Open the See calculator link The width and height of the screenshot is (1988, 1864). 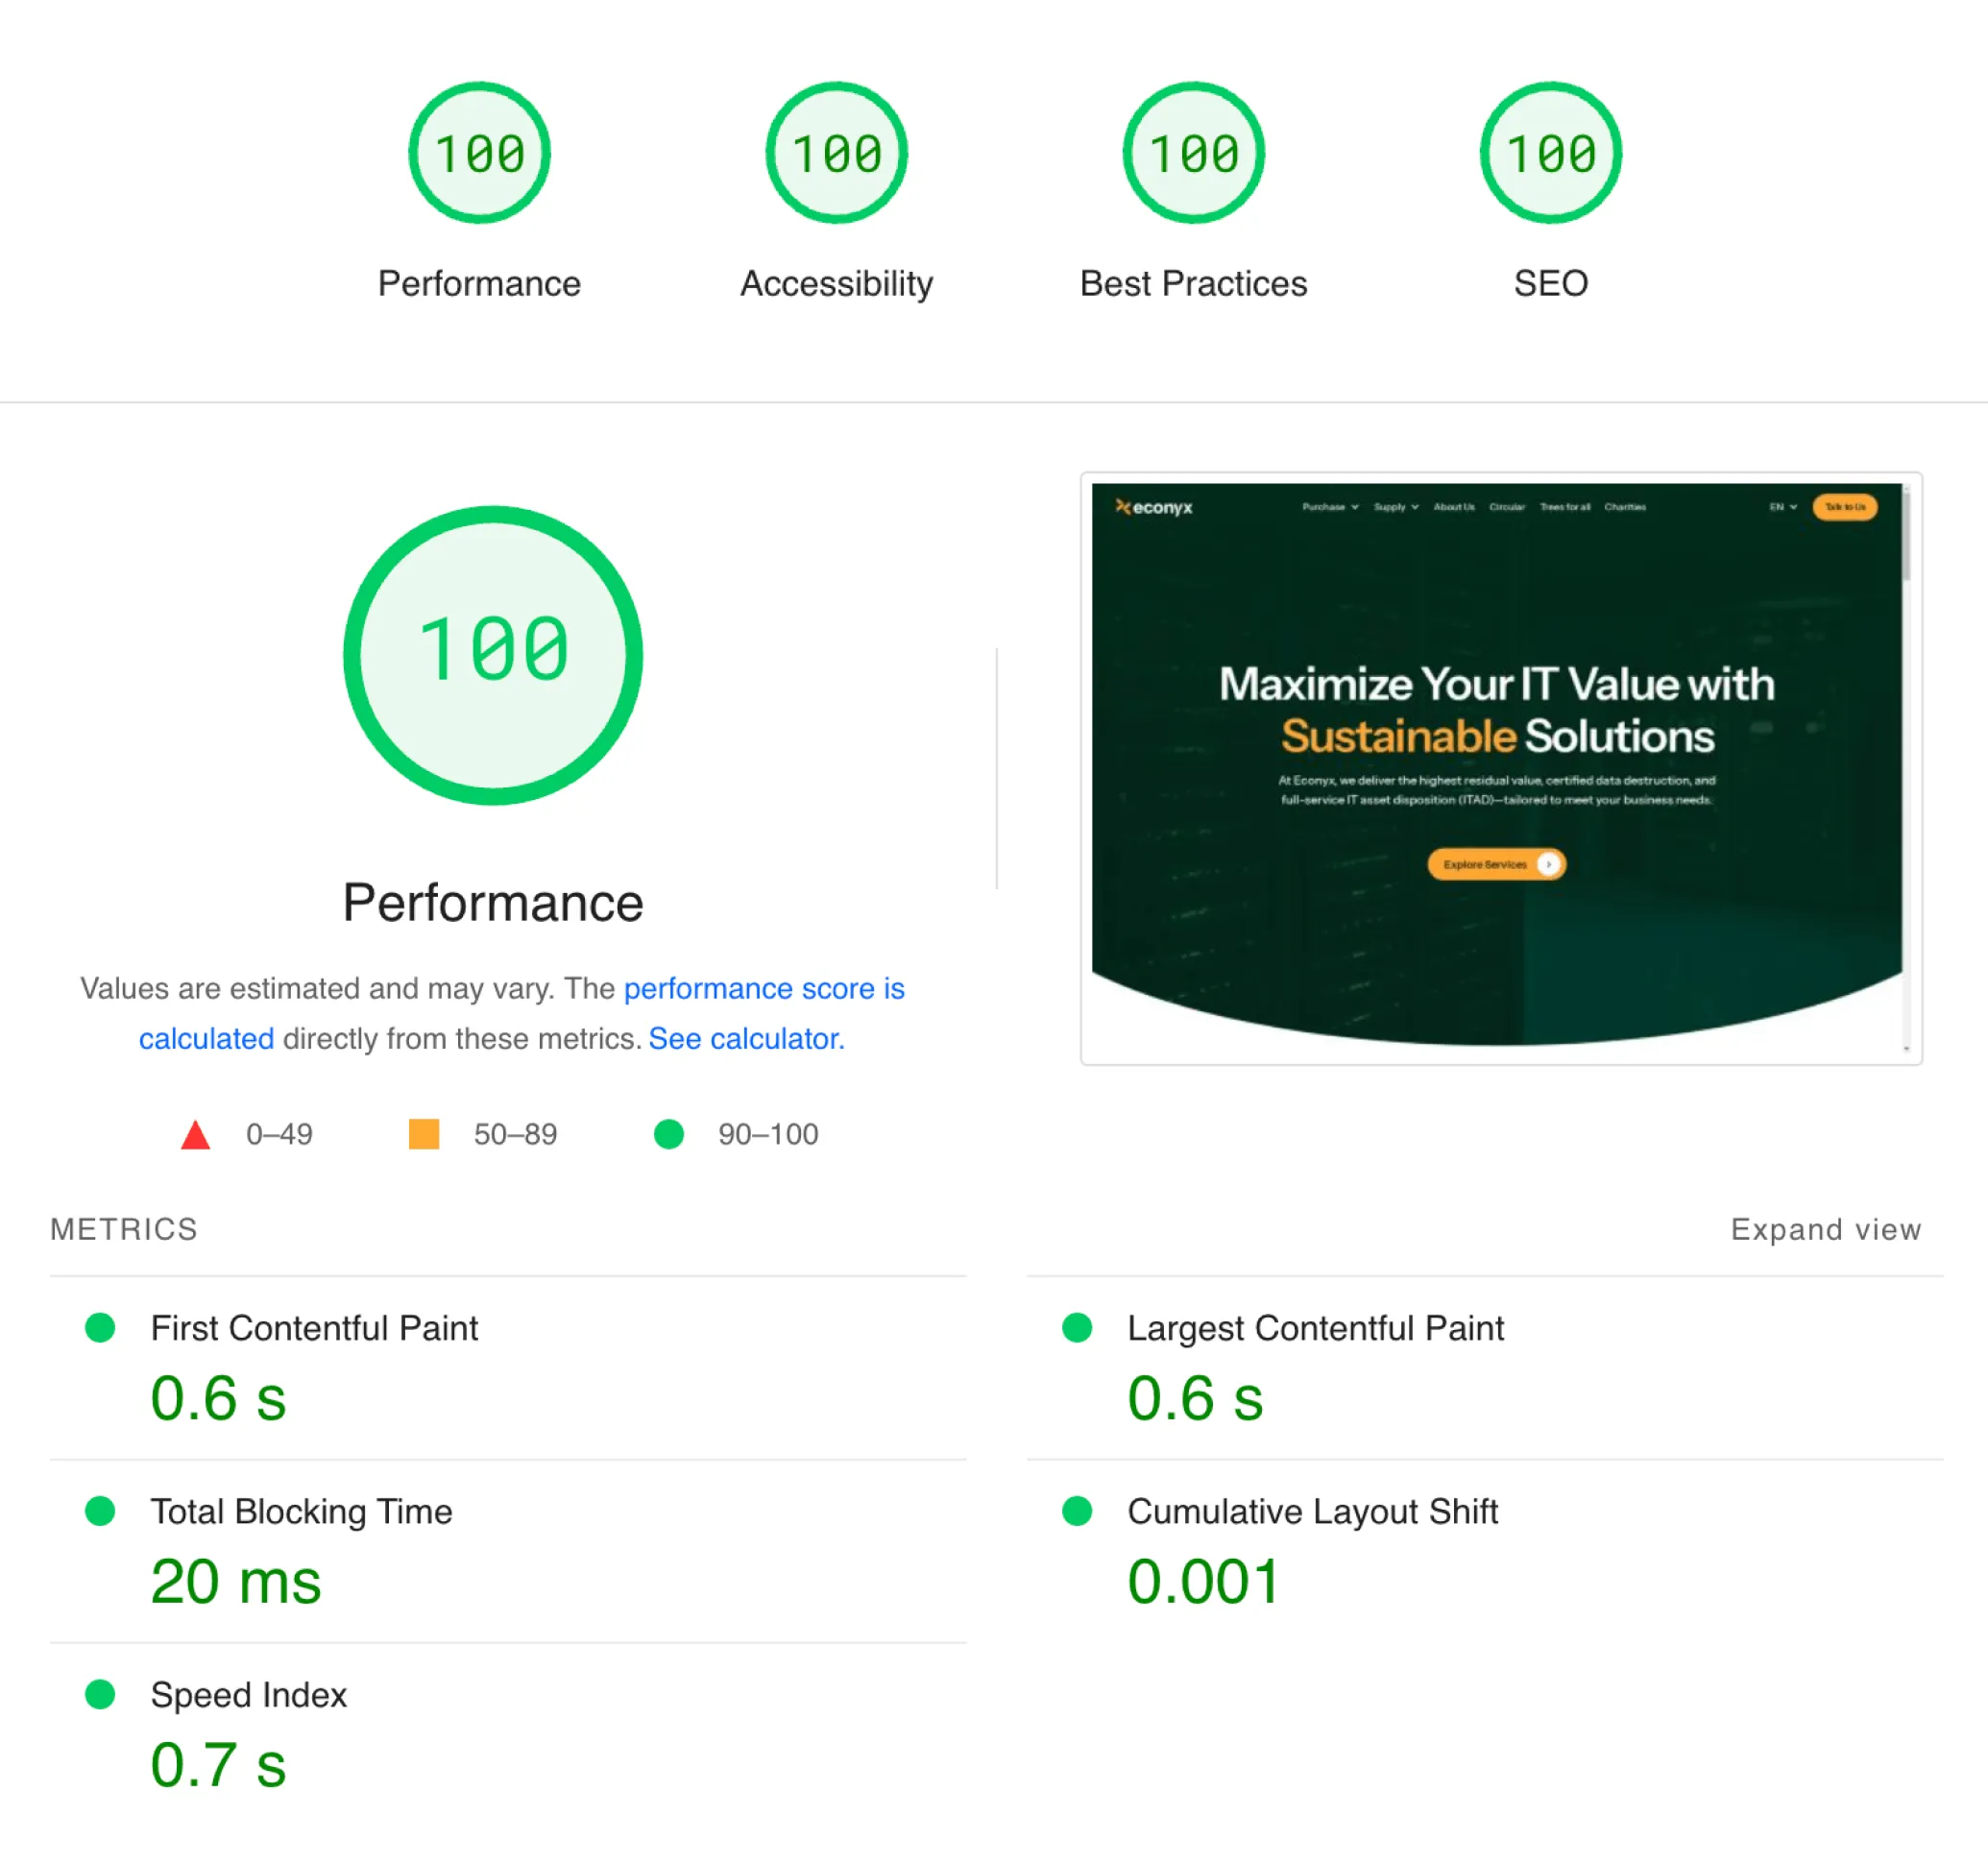point(746,1039)
